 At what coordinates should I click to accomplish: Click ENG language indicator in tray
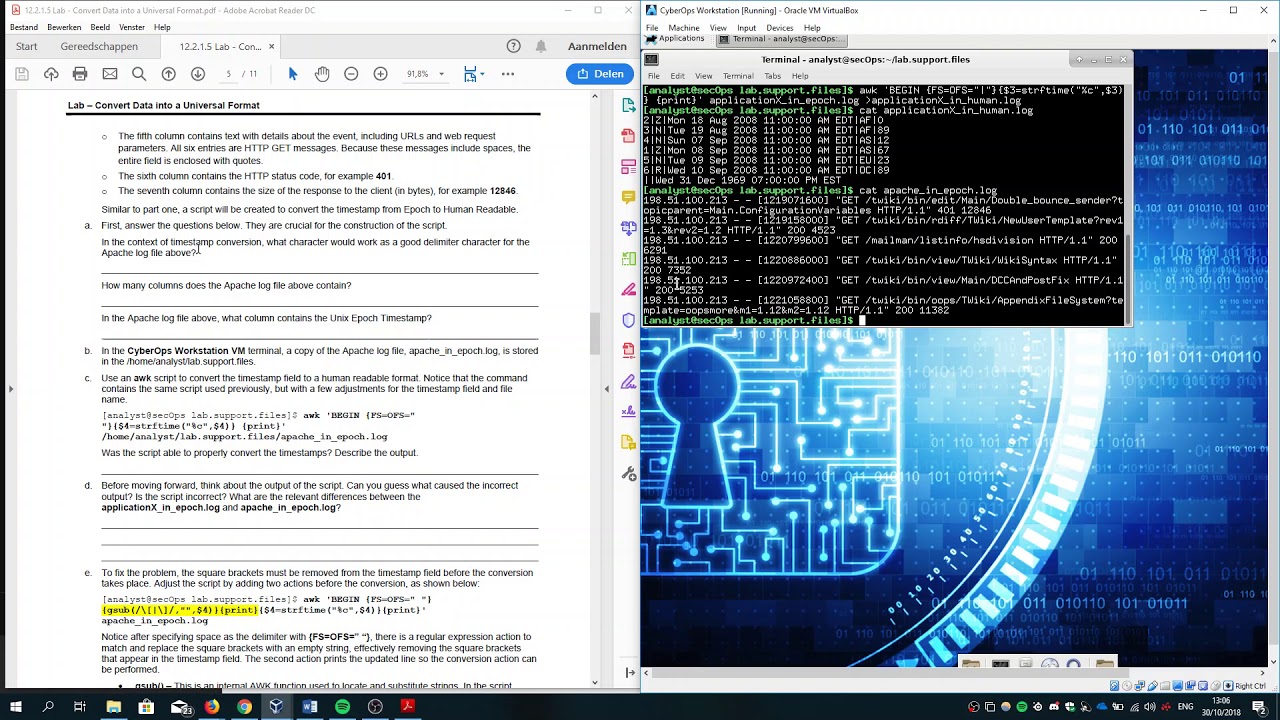pos(1185,707)
